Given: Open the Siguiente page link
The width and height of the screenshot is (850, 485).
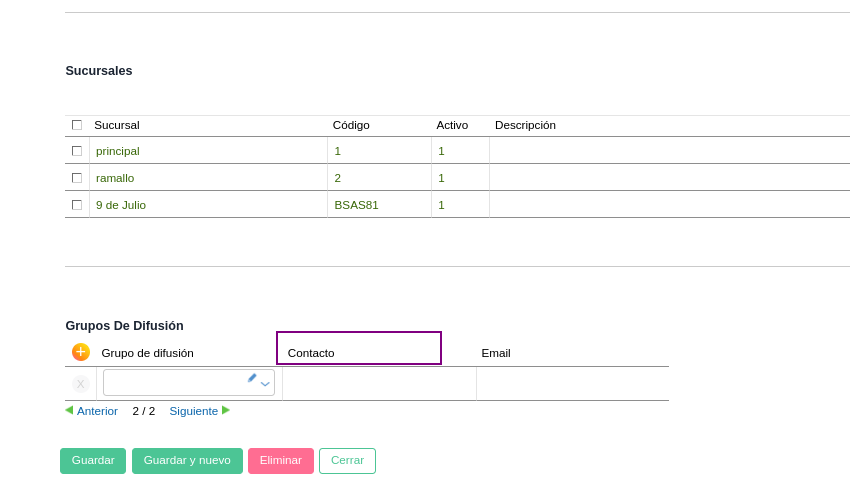Looking at the screenshot, I should point(193,411).
